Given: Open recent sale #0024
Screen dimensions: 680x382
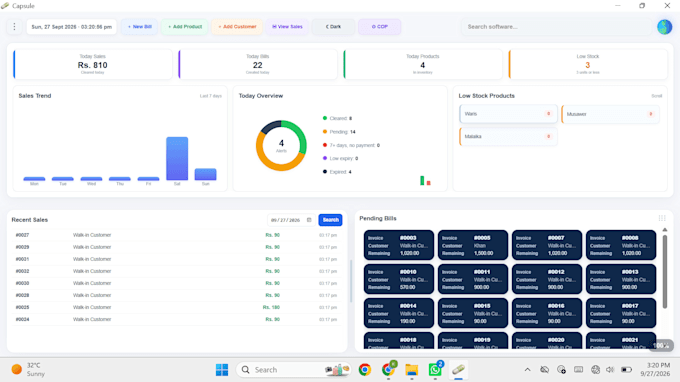Looking at the screenshot, I should pyautogui.click(x=177, y=320).
